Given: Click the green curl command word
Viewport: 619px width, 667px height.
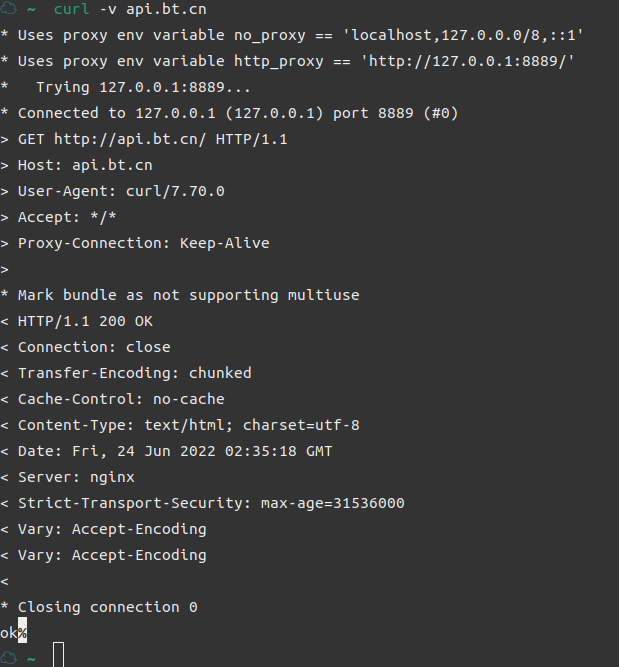Looking at the screenshot, I should [x=71, y=9].
